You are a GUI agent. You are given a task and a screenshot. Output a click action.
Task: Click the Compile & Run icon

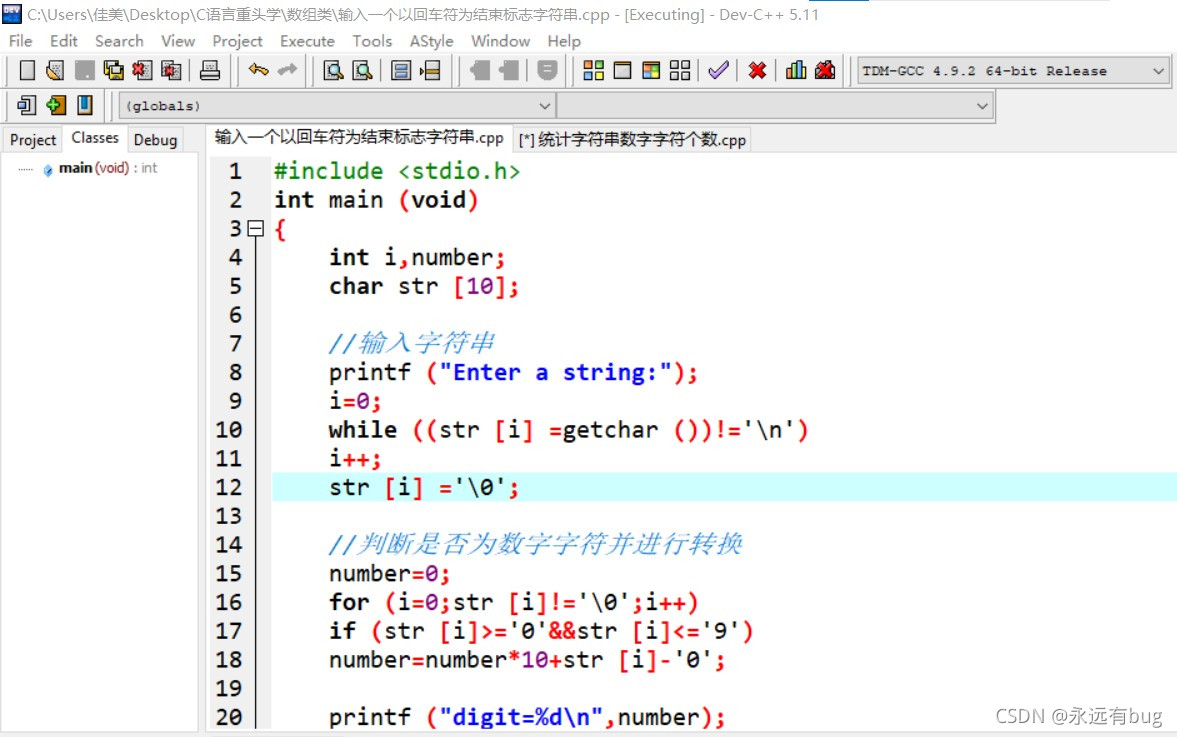[651, 71]
